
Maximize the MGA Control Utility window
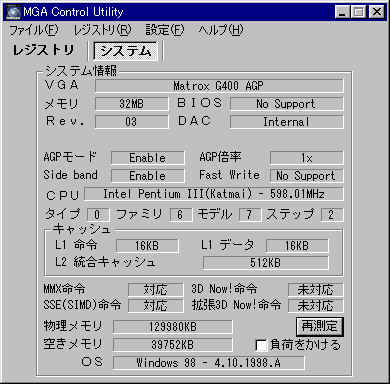point(358,13)
